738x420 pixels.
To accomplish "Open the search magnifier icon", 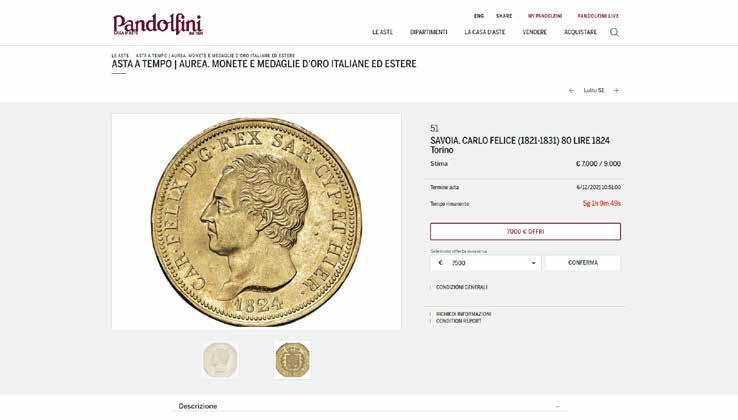I will click(614, 32).
